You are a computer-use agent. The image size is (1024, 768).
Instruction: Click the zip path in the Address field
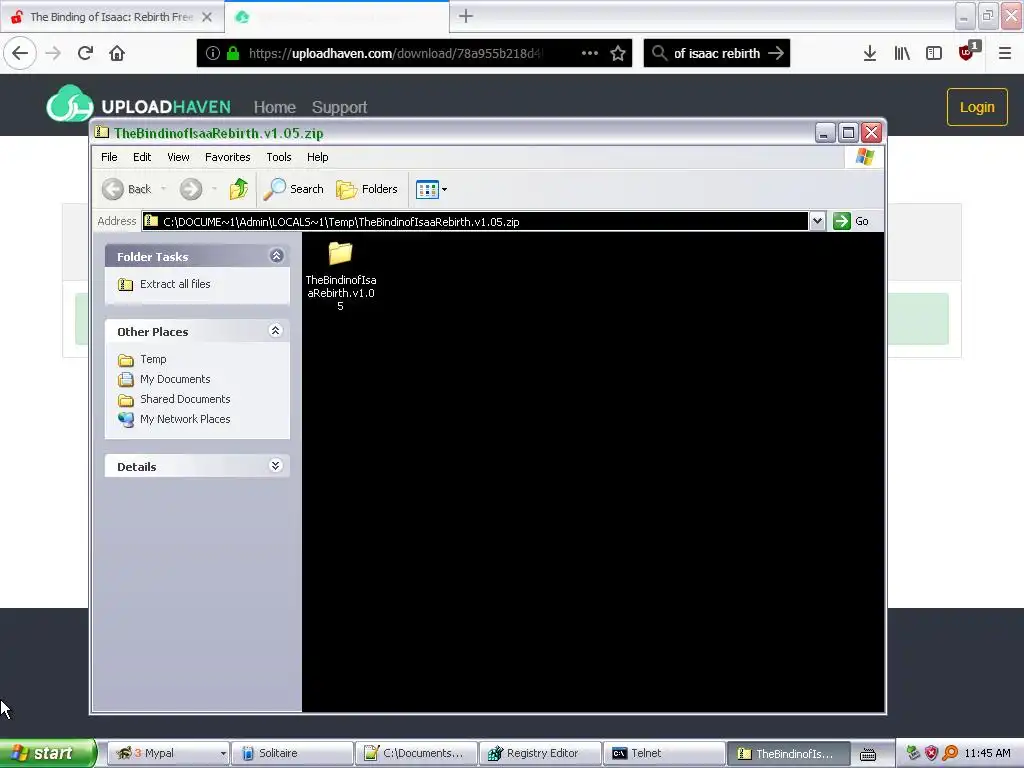click(341, 222)
